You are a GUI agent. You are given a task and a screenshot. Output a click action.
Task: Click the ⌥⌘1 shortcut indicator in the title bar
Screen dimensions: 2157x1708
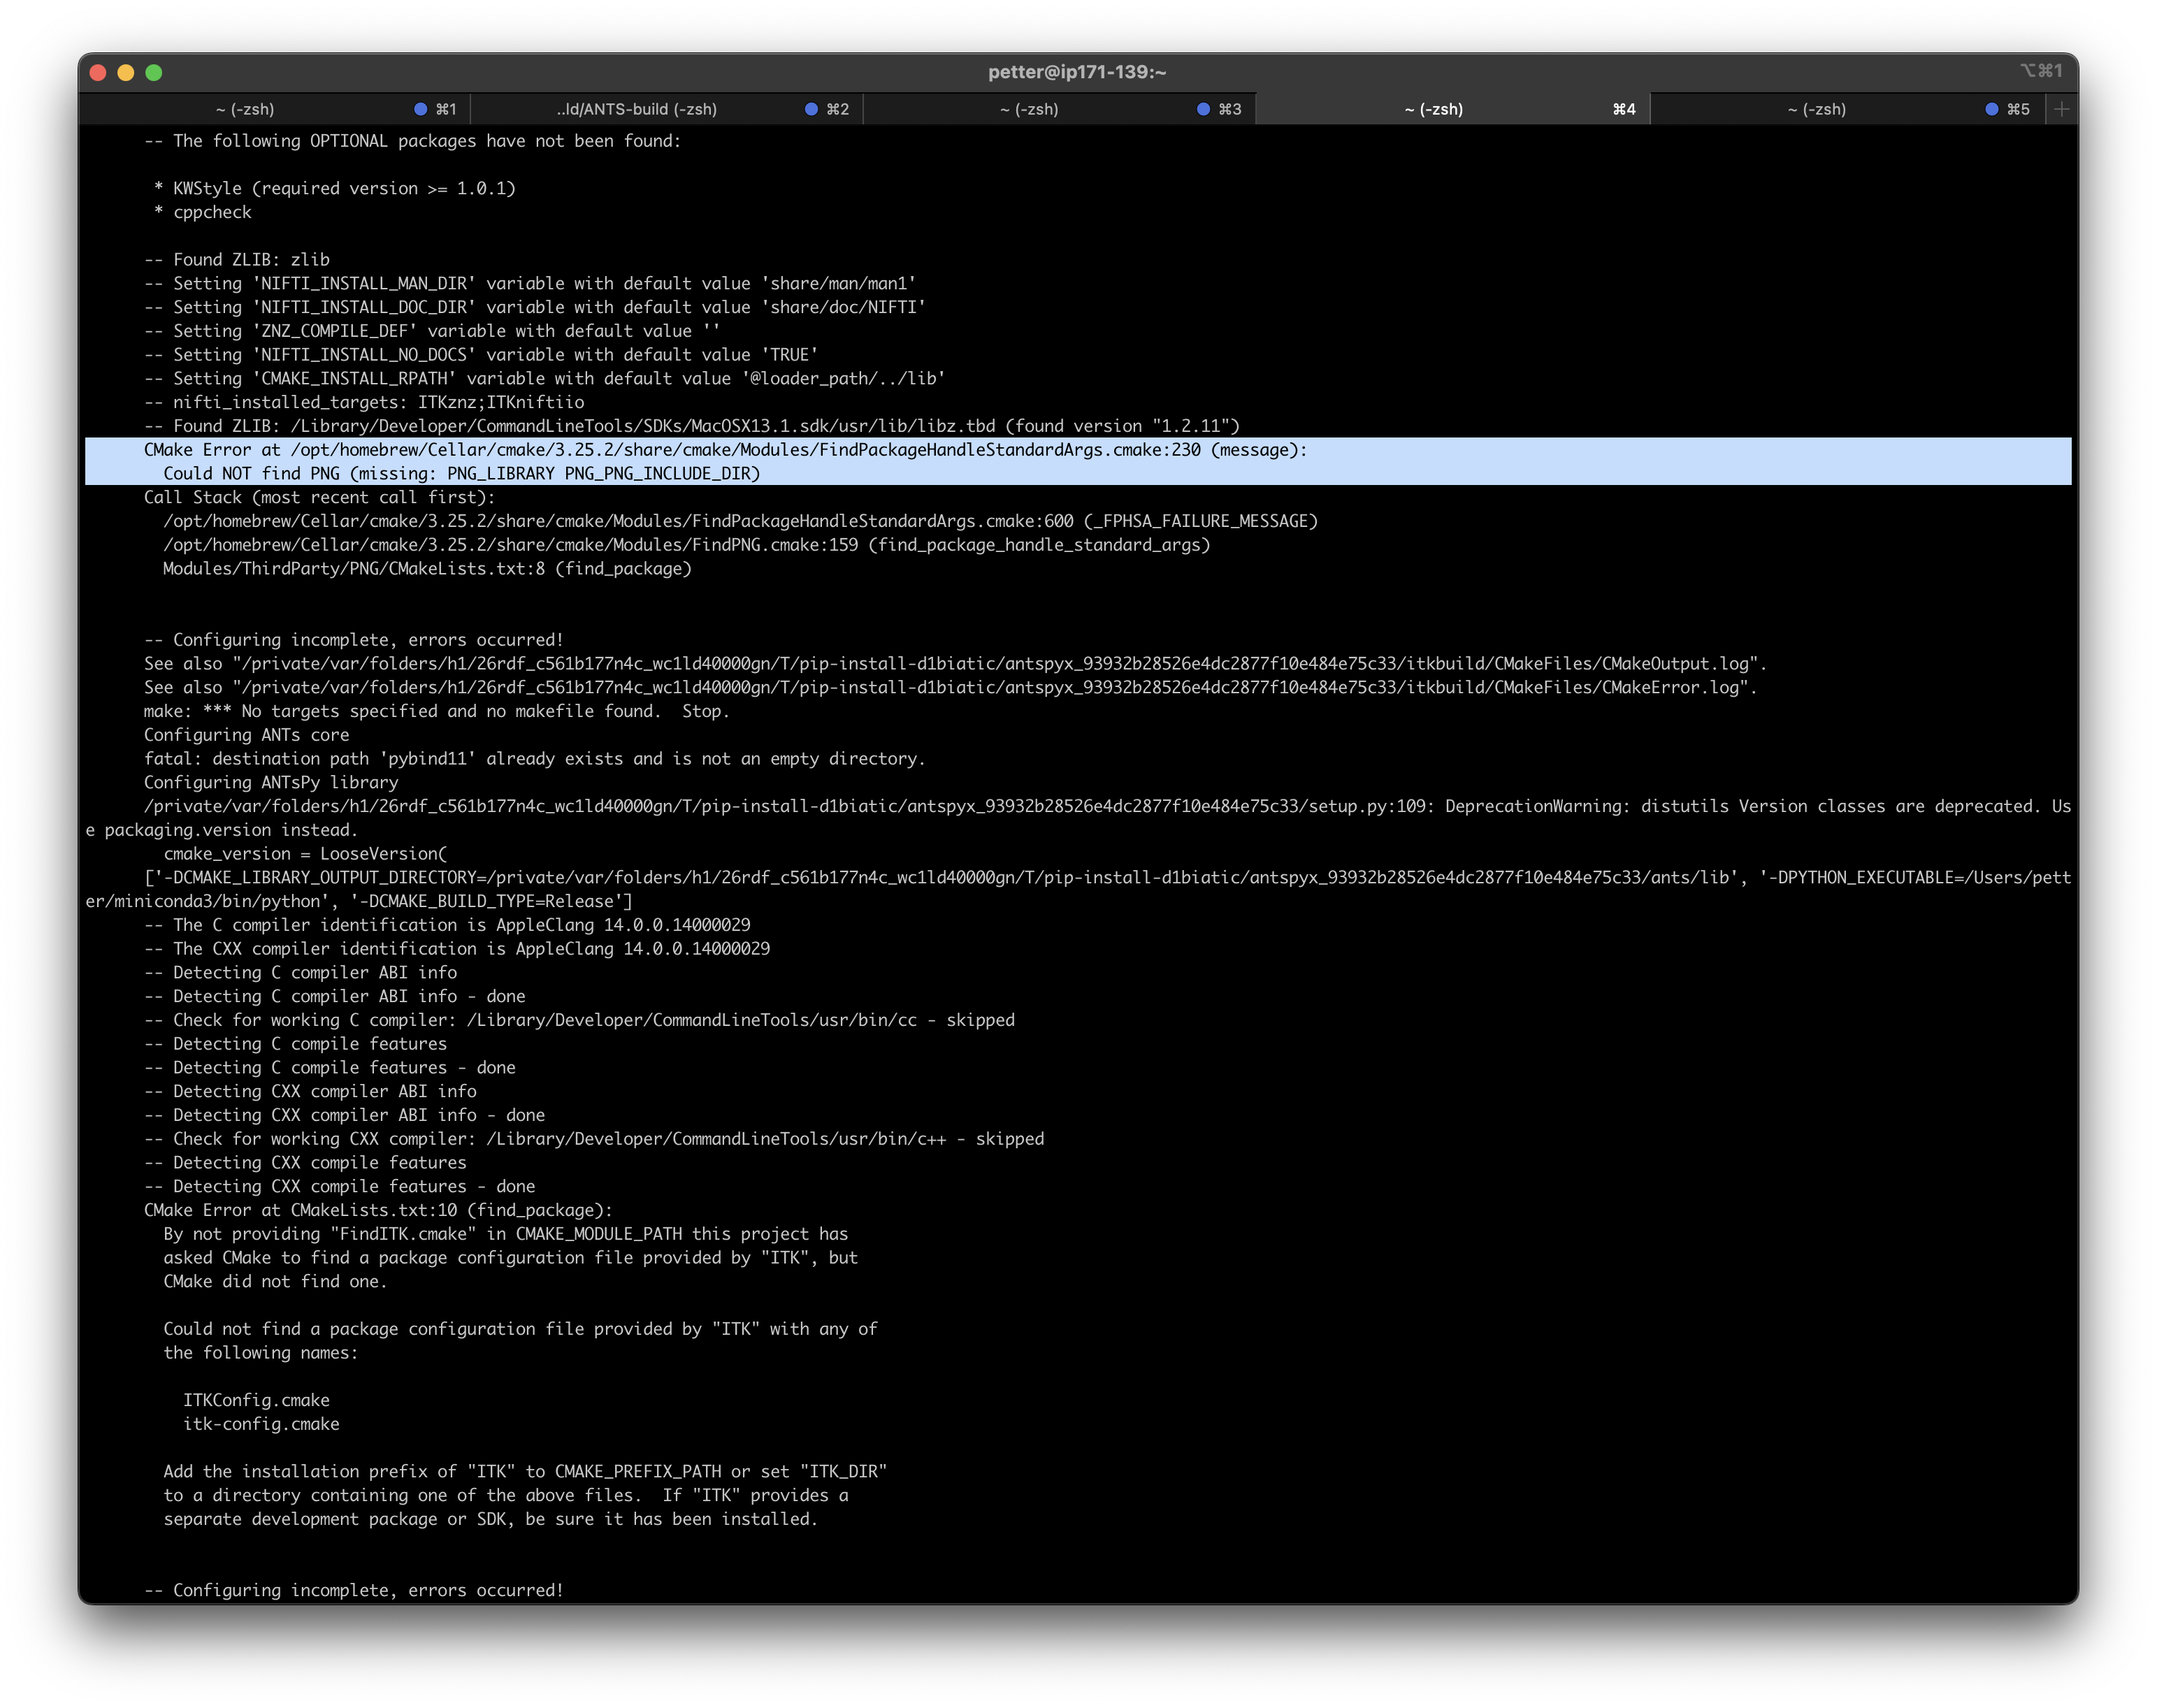click(x=2040, y=70)
